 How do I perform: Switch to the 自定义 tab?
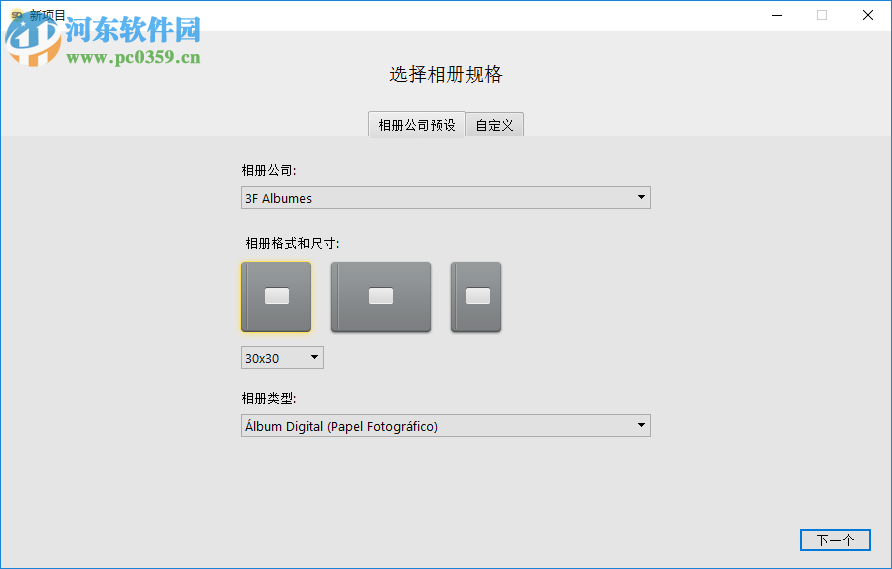click(494, 125)
